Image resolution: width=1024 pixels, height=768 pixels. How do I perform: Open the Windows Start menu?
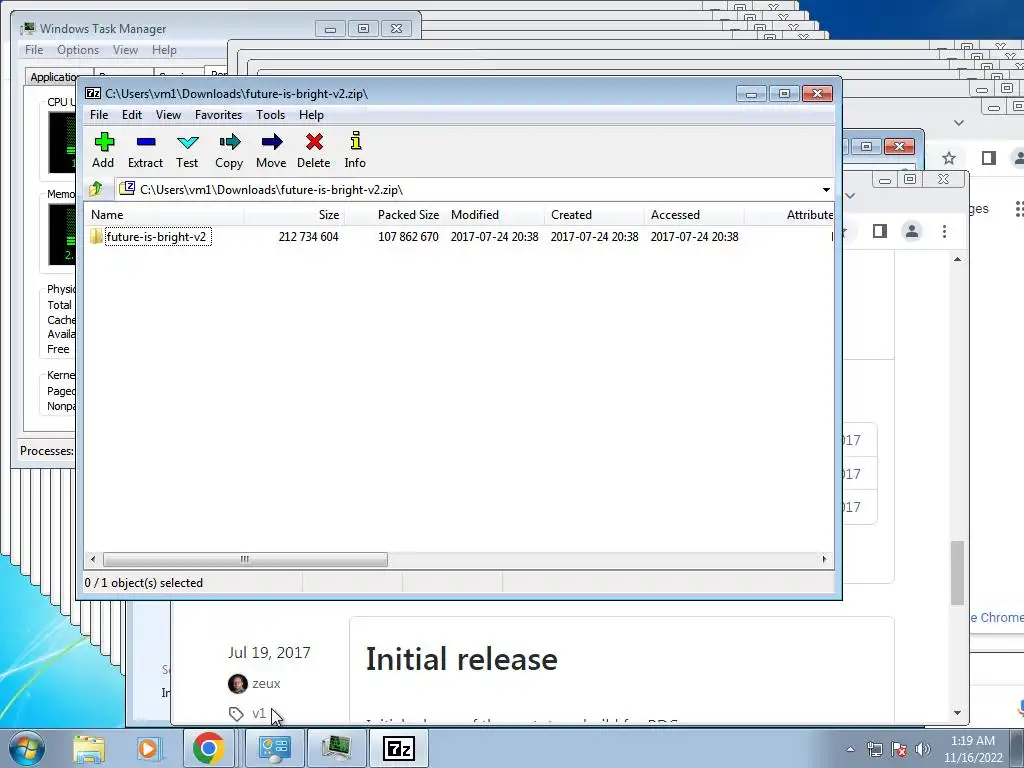pos(27,748)
